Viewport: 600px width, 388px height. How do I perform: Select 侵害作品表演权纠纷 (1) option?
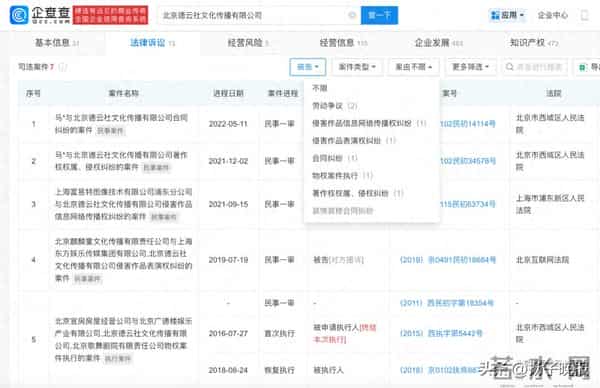[354, 141]
